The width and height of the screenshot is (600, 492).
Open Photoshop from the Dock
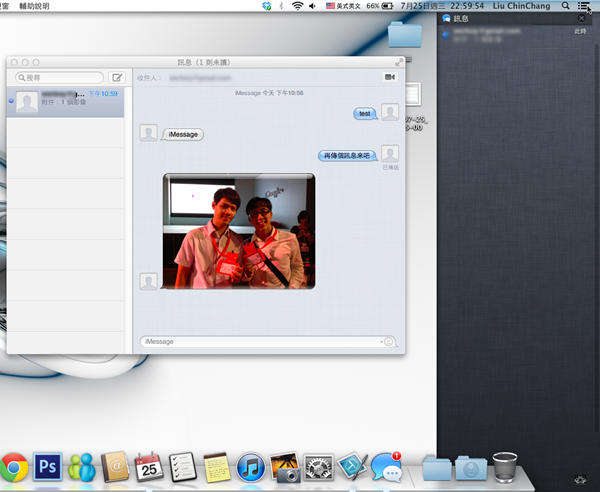[x=46, y=466]
